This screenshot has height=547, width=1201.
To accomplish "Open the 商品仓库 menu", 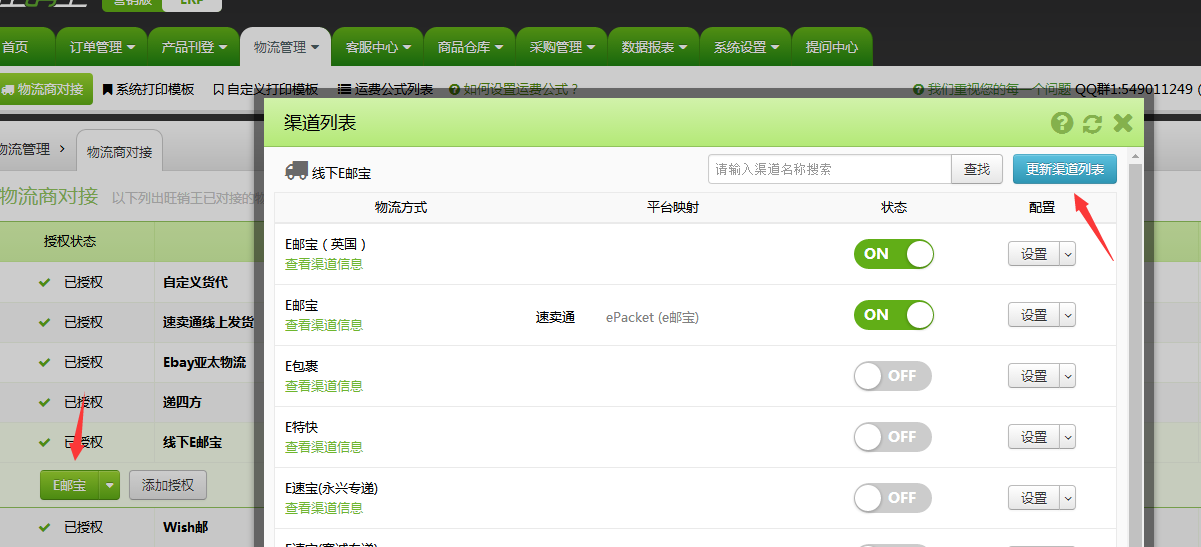I will pyautogui.click(x=470, y=47).
